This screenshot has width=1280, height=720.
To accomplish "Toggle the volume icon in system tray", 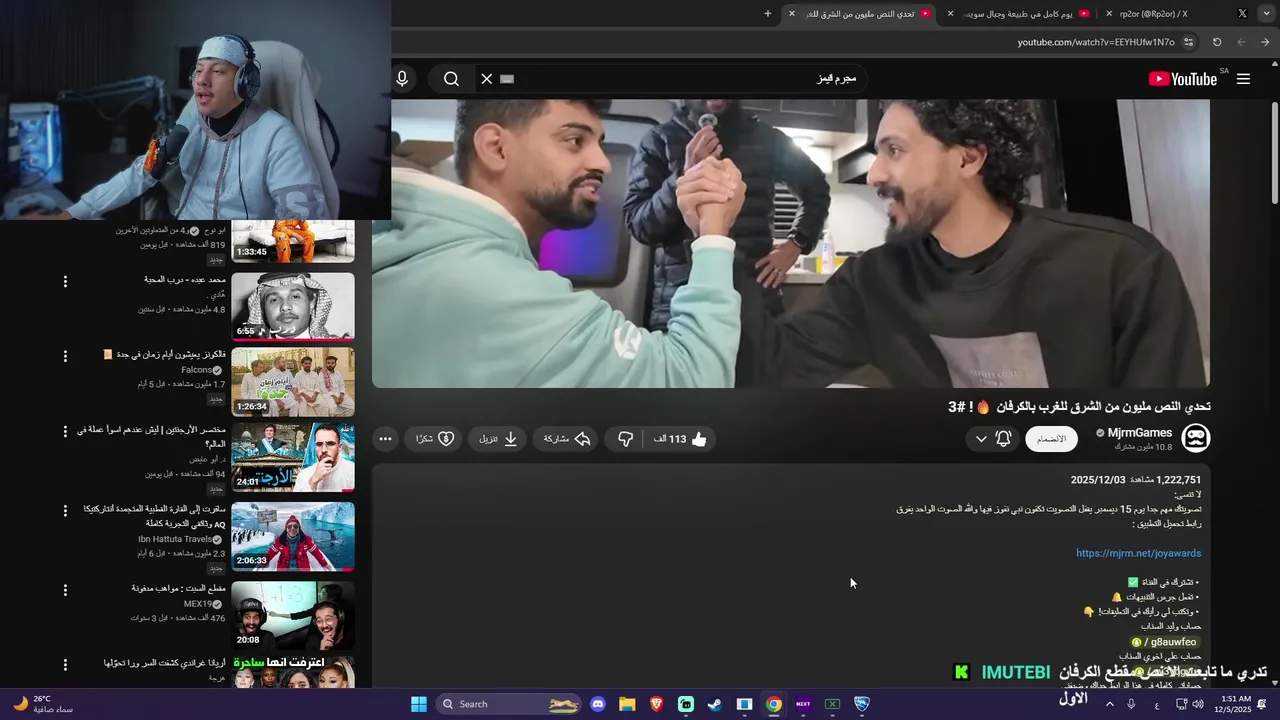I will pos(1198,704).
